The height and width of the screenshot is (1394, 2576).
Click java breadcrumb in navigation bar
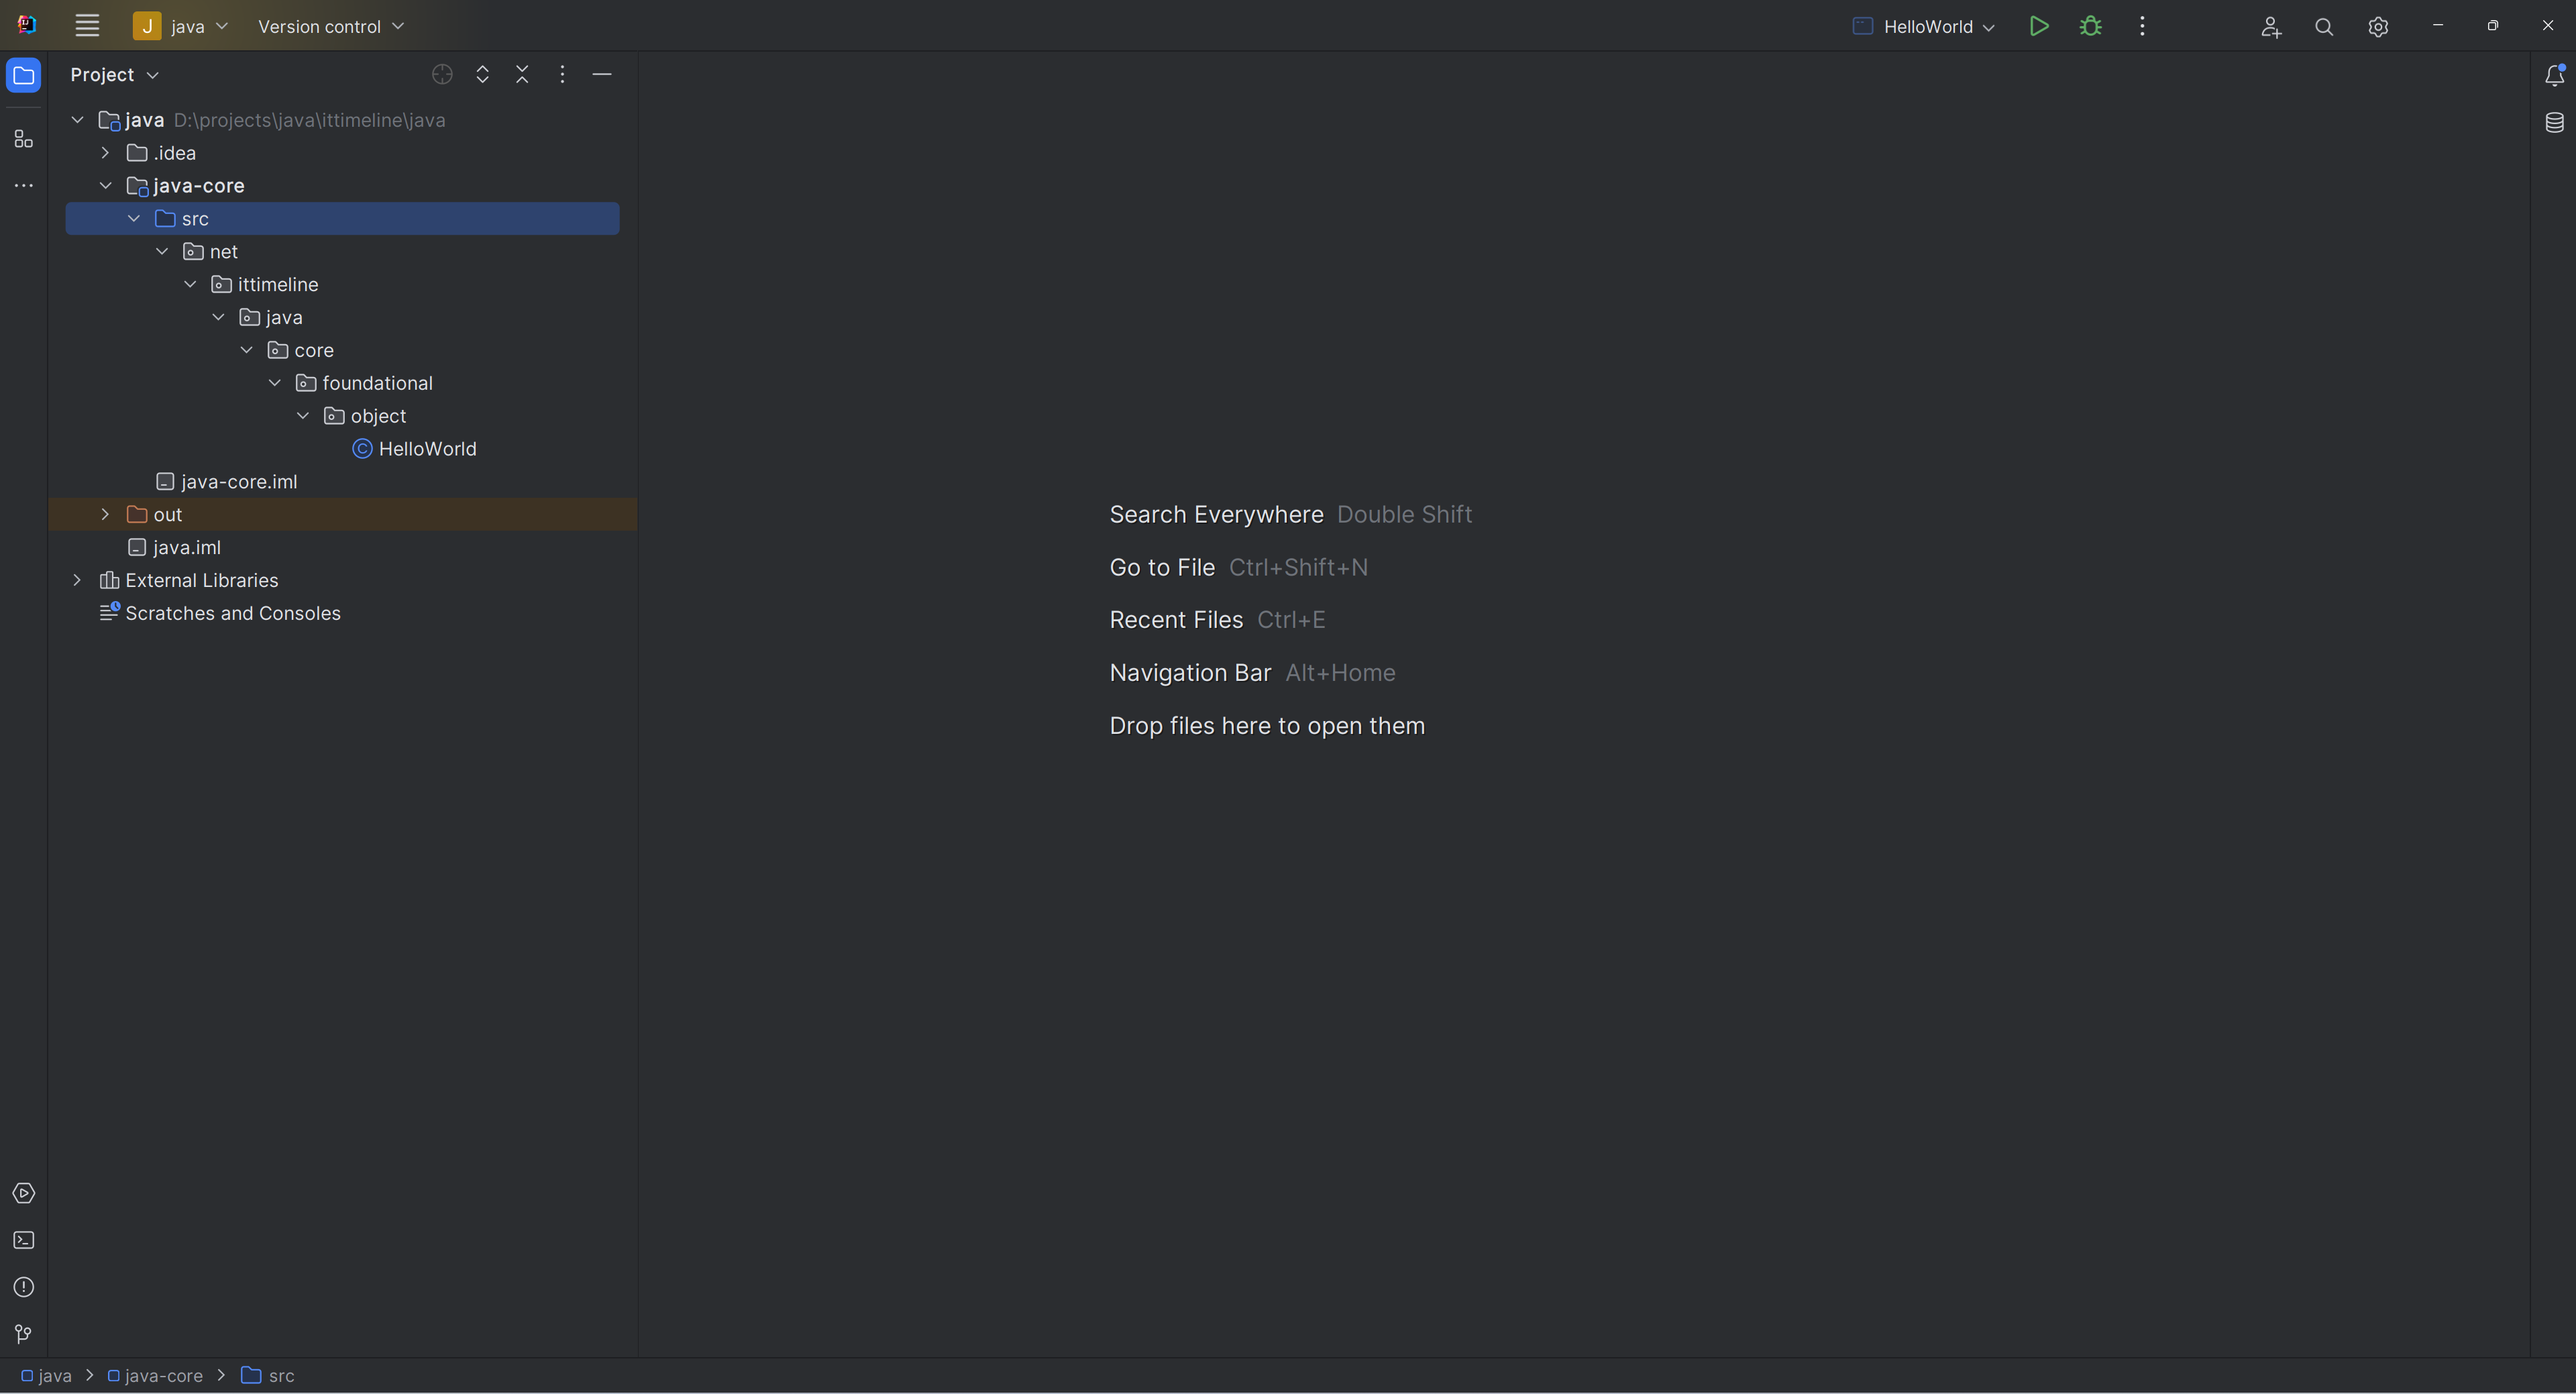(46, 1376)
